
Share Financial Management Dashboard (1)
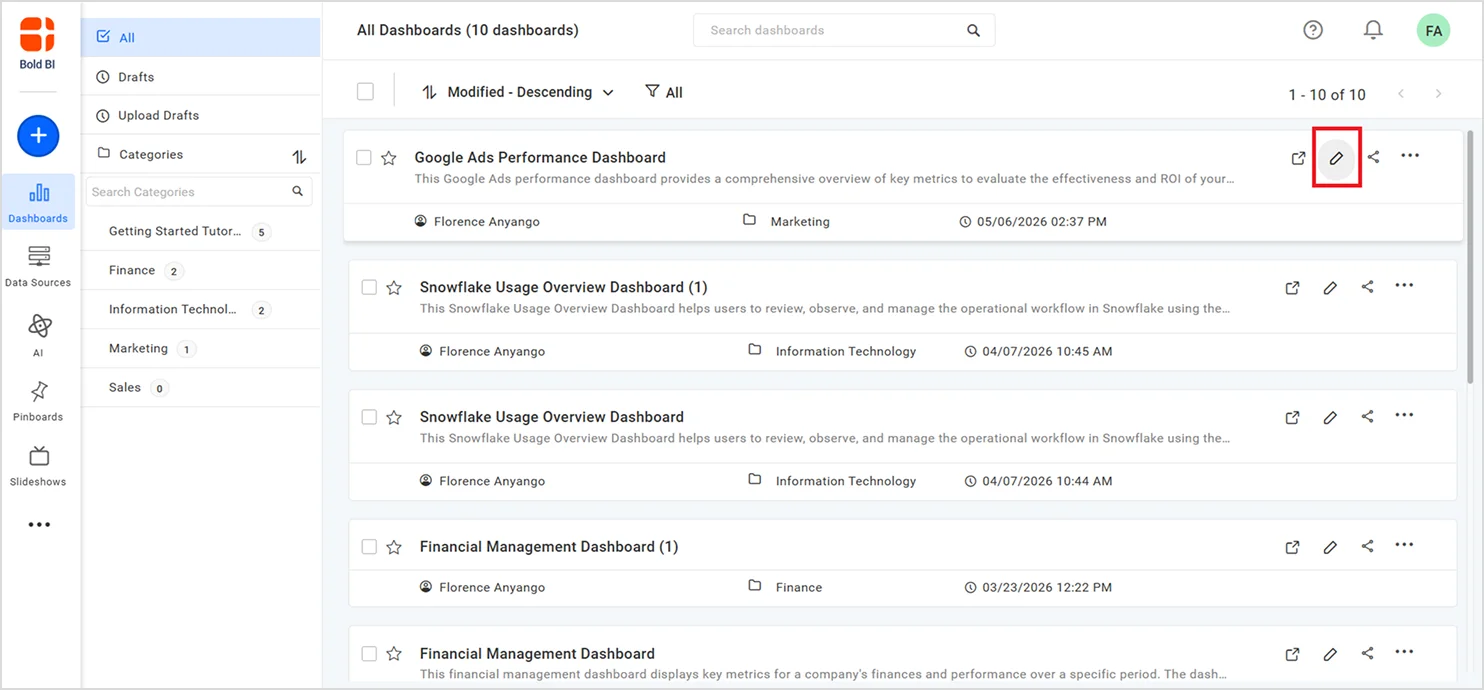[x=1367, y=547]
